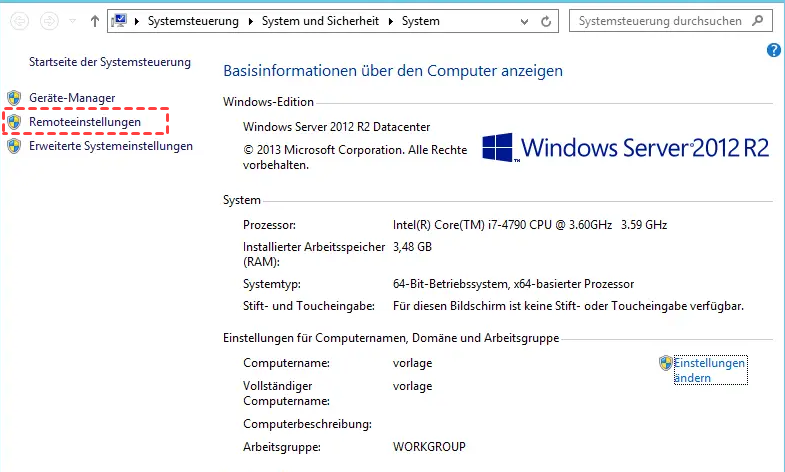The width and height of the screenshot is (785, 472).
Task: Click Einstellungen ändern link
Action: [x=710, y=370]
